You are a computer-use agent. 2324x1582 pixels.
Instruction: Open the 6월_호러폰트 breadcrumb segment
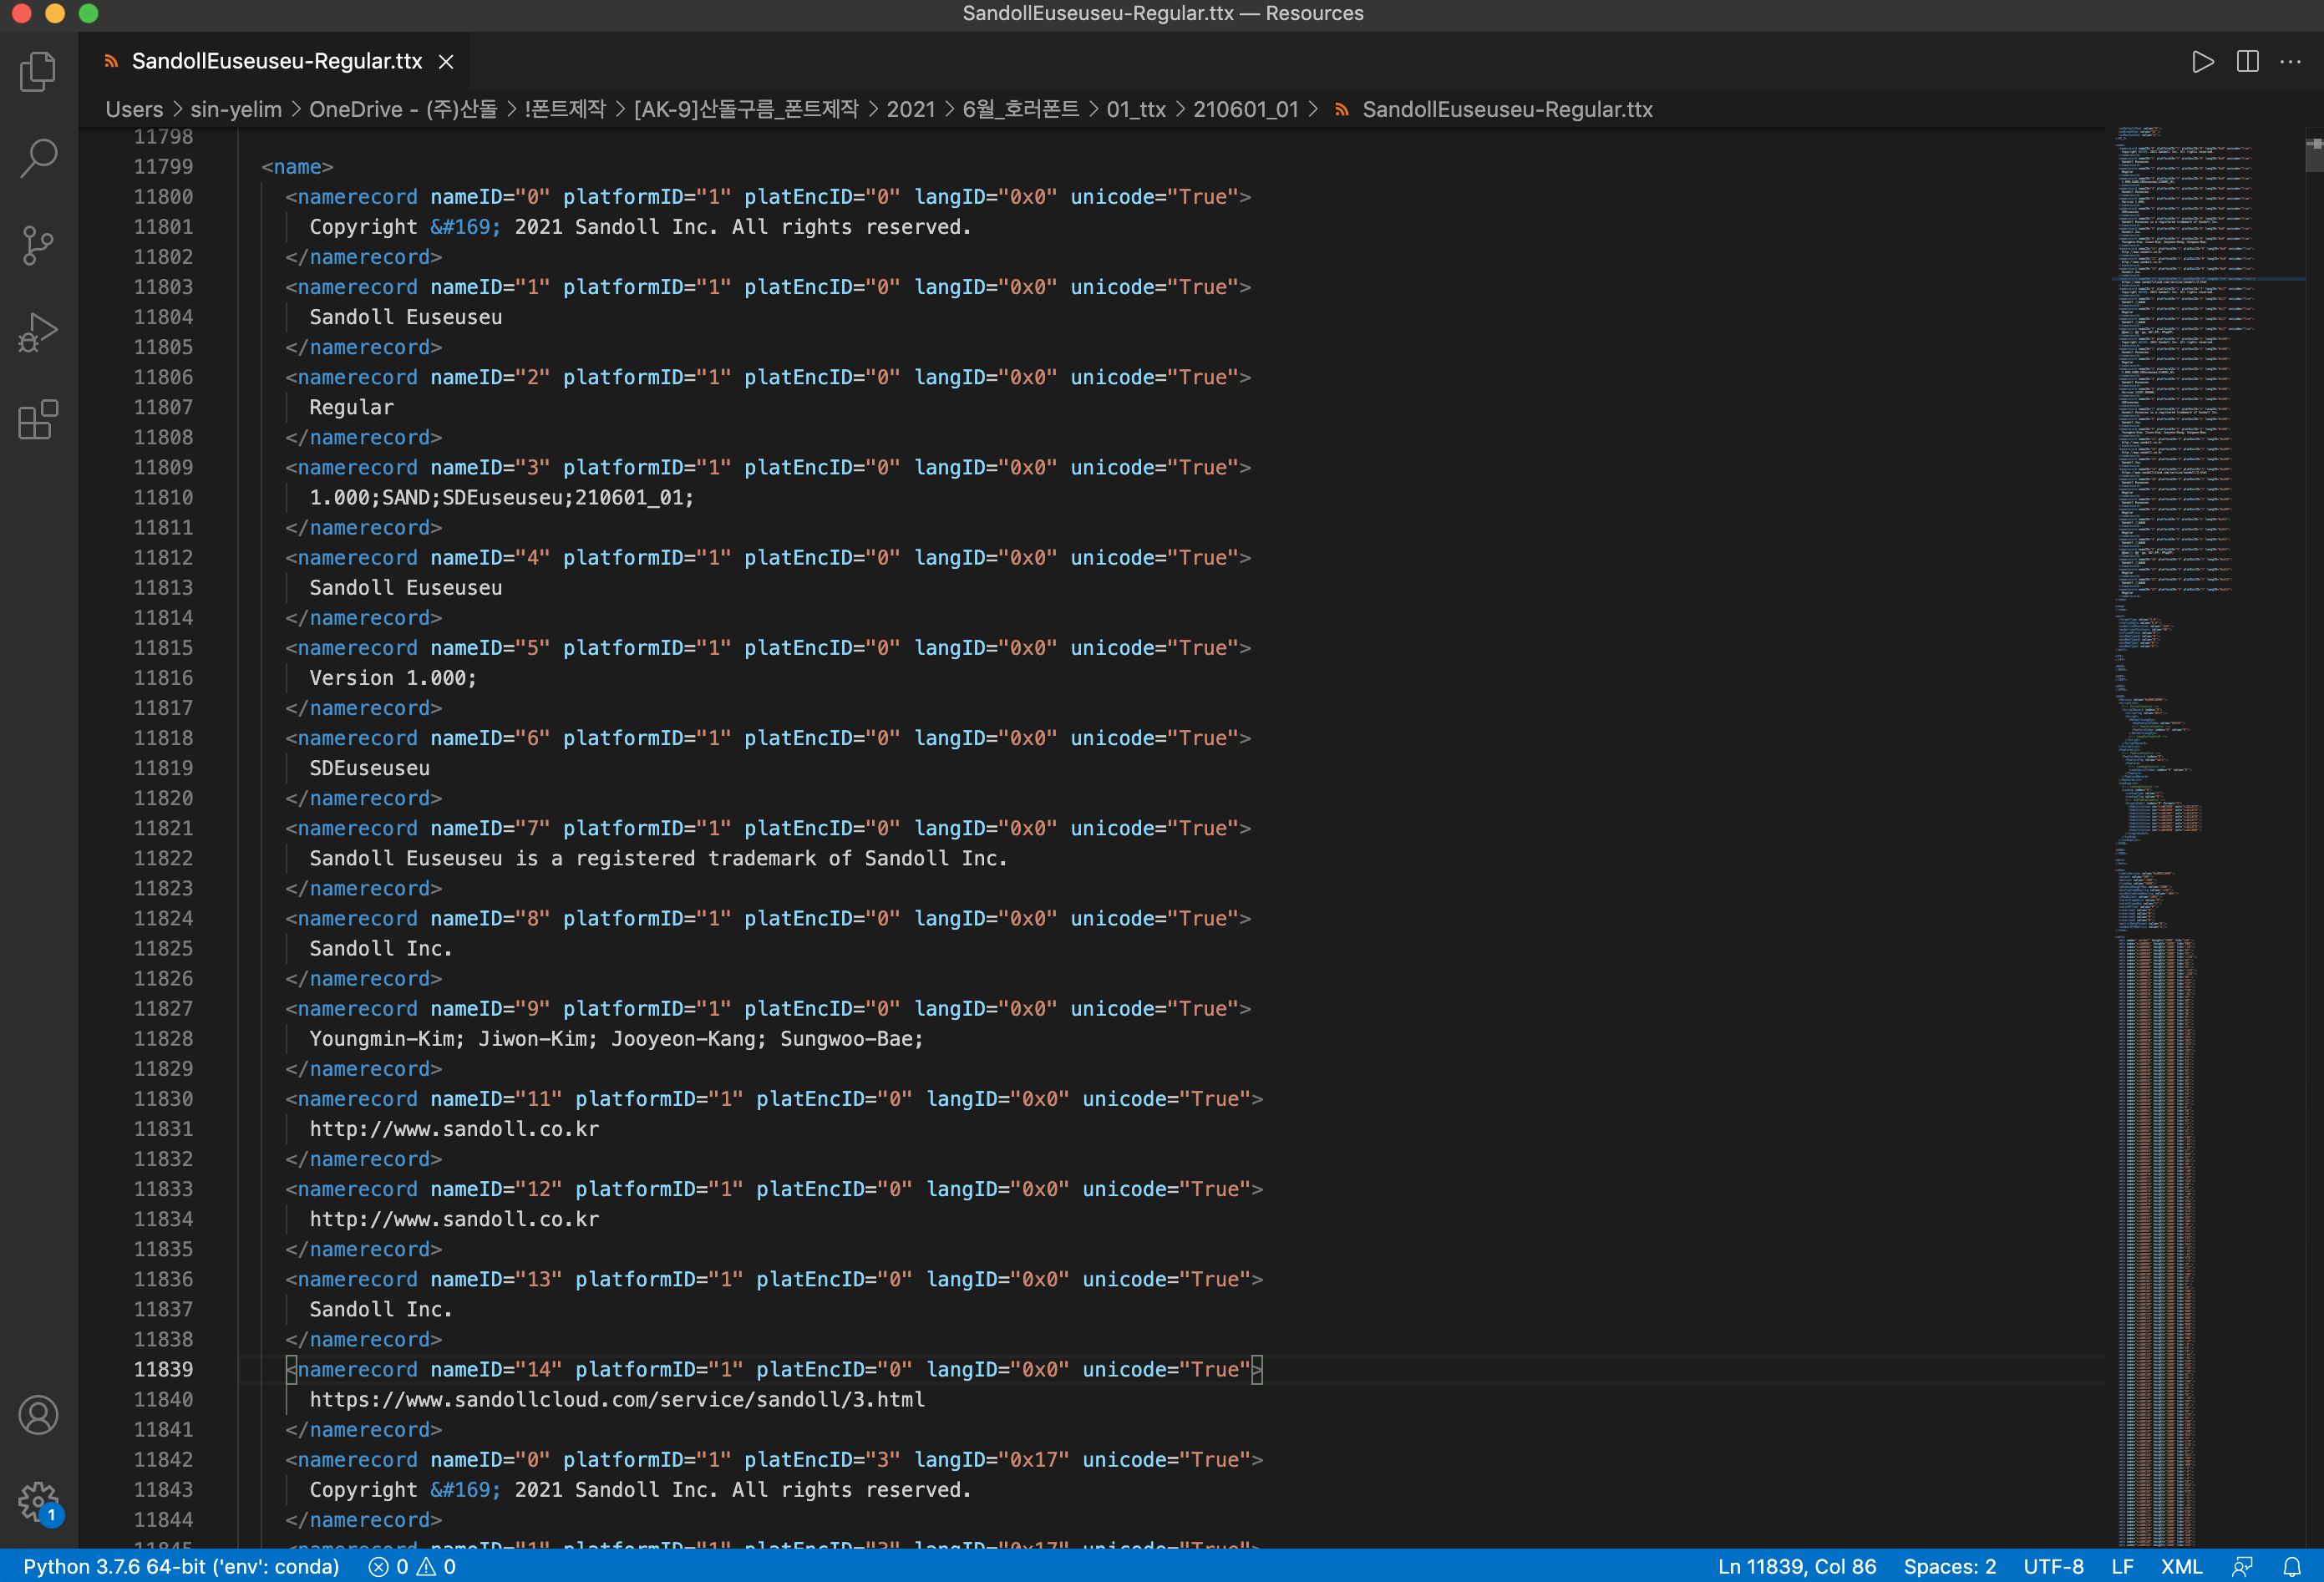(x=1020, y=109)
